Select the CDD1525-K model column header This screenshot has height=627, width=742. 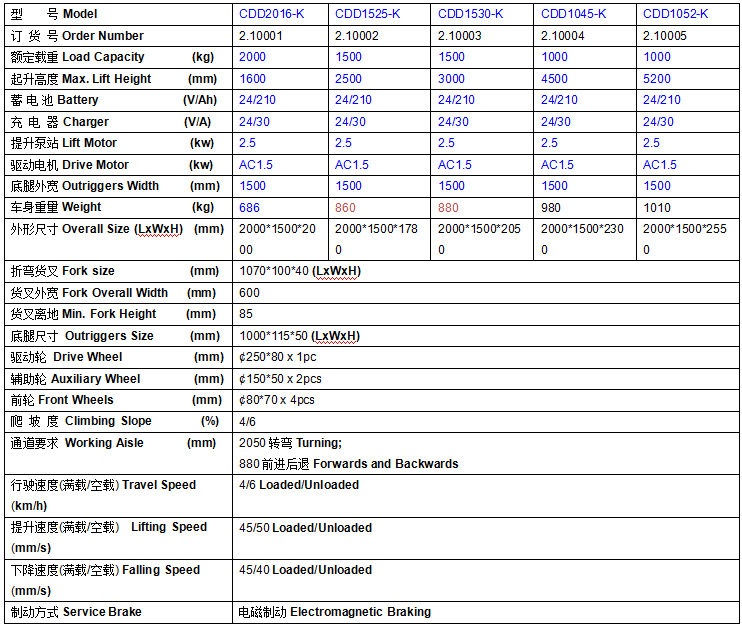tap(368, 14)
